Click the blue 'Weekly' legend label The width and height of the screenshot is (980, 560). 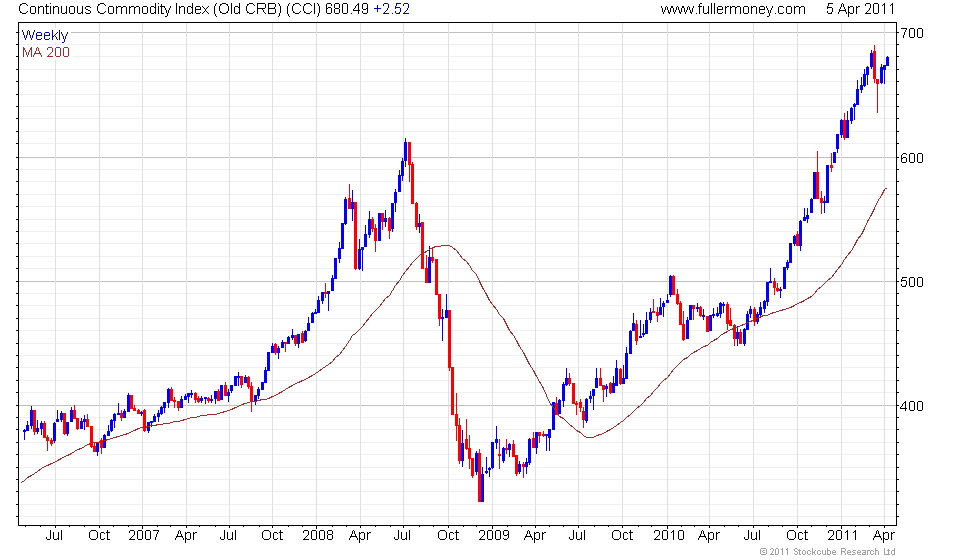tap(45, 35)
